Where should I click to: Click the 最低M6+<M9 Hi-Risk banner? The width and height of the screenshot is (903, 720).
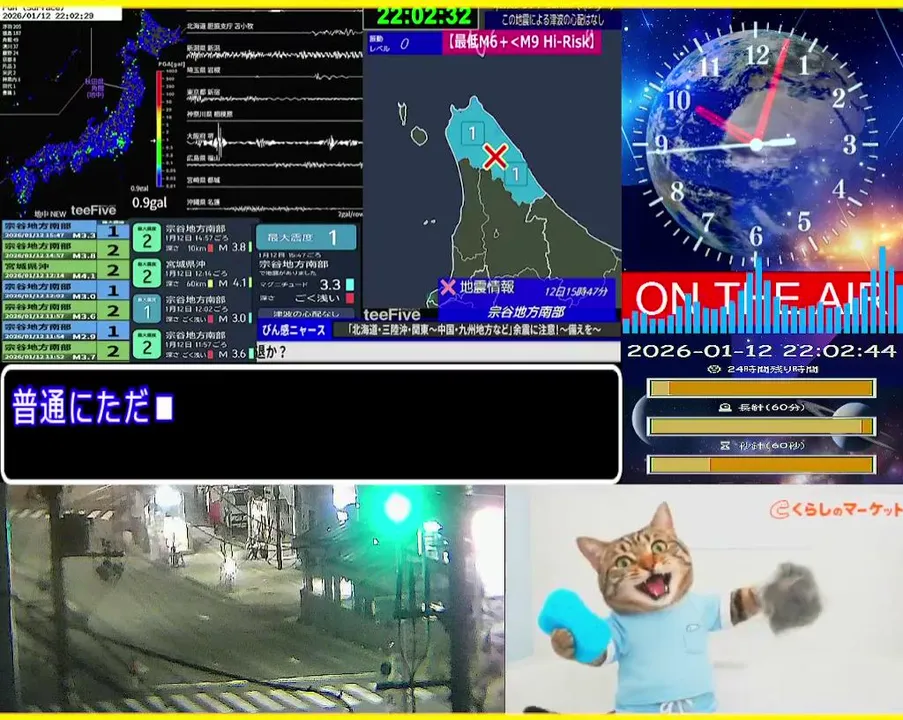point(522,41)
